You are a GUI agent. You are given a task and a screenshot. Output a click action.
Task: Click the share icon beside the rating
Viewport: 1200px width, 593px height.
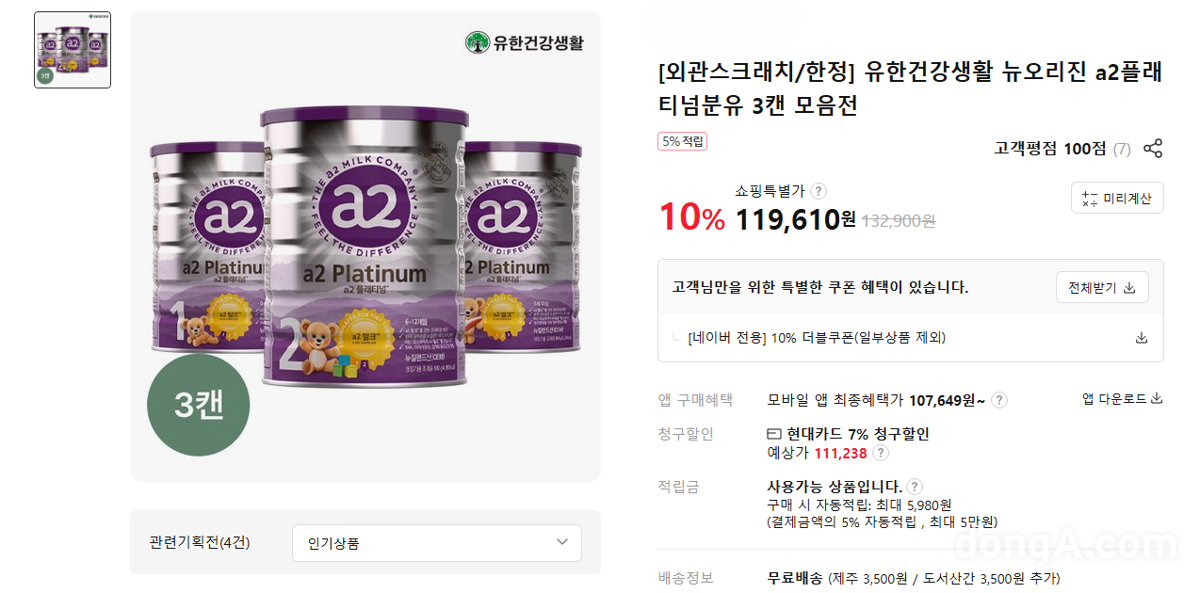click(1152, 148)
